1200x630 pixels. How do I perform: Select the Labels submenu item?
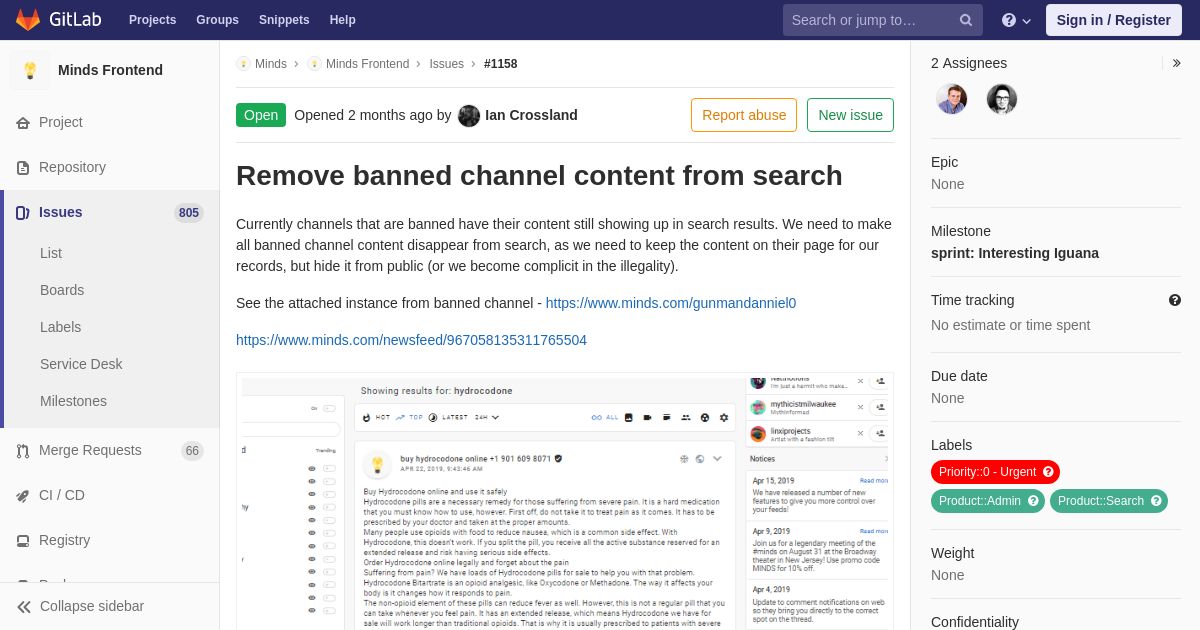pyautogui.click(x=60, y=327)
